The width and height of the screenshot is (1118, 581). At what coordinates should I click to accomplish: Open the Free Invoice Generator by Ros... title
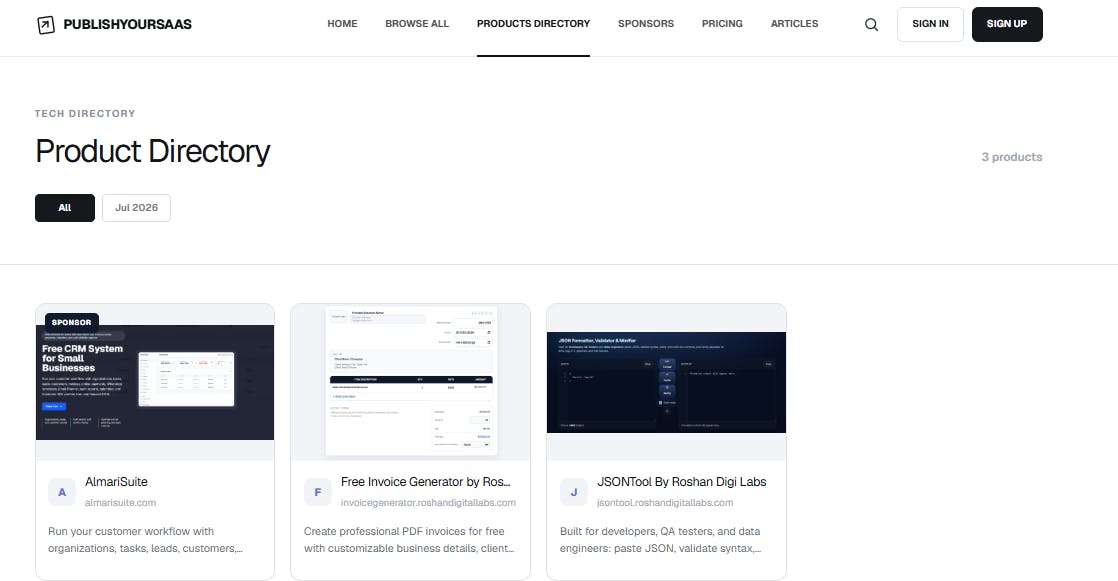pyautogui.click(x=426, y=482)
